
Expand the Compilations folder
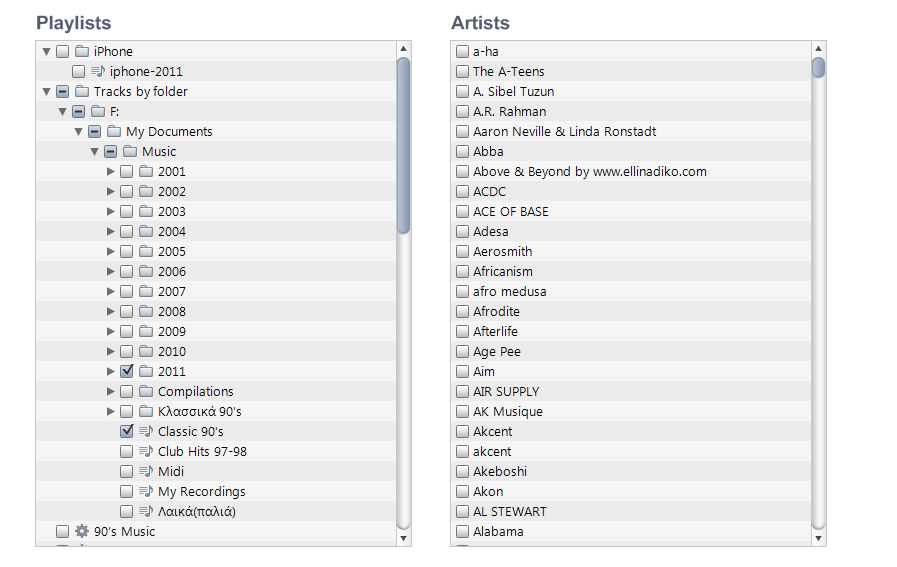pyautogui.click(x=110, y=392)
